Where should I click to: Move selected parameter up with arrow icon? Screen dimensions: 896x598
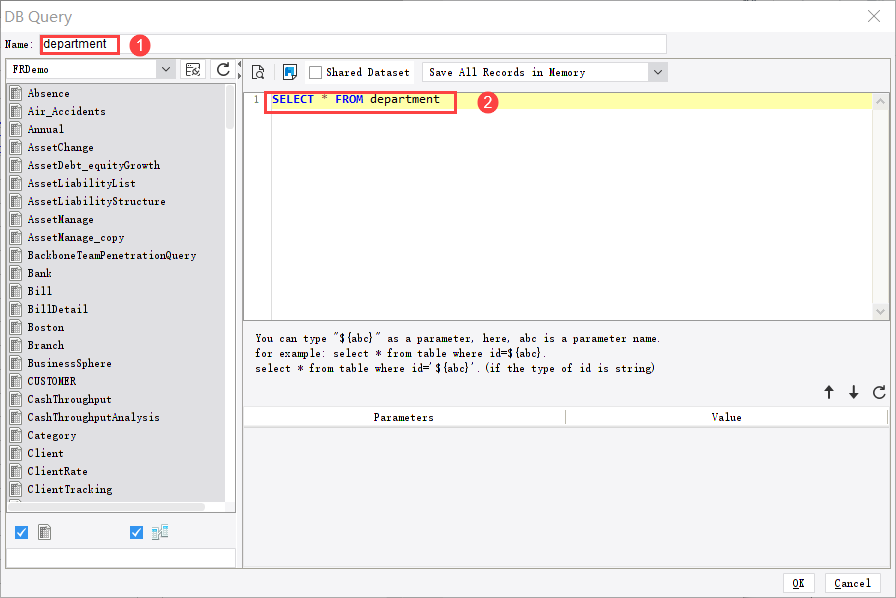(x=829, y=392)
